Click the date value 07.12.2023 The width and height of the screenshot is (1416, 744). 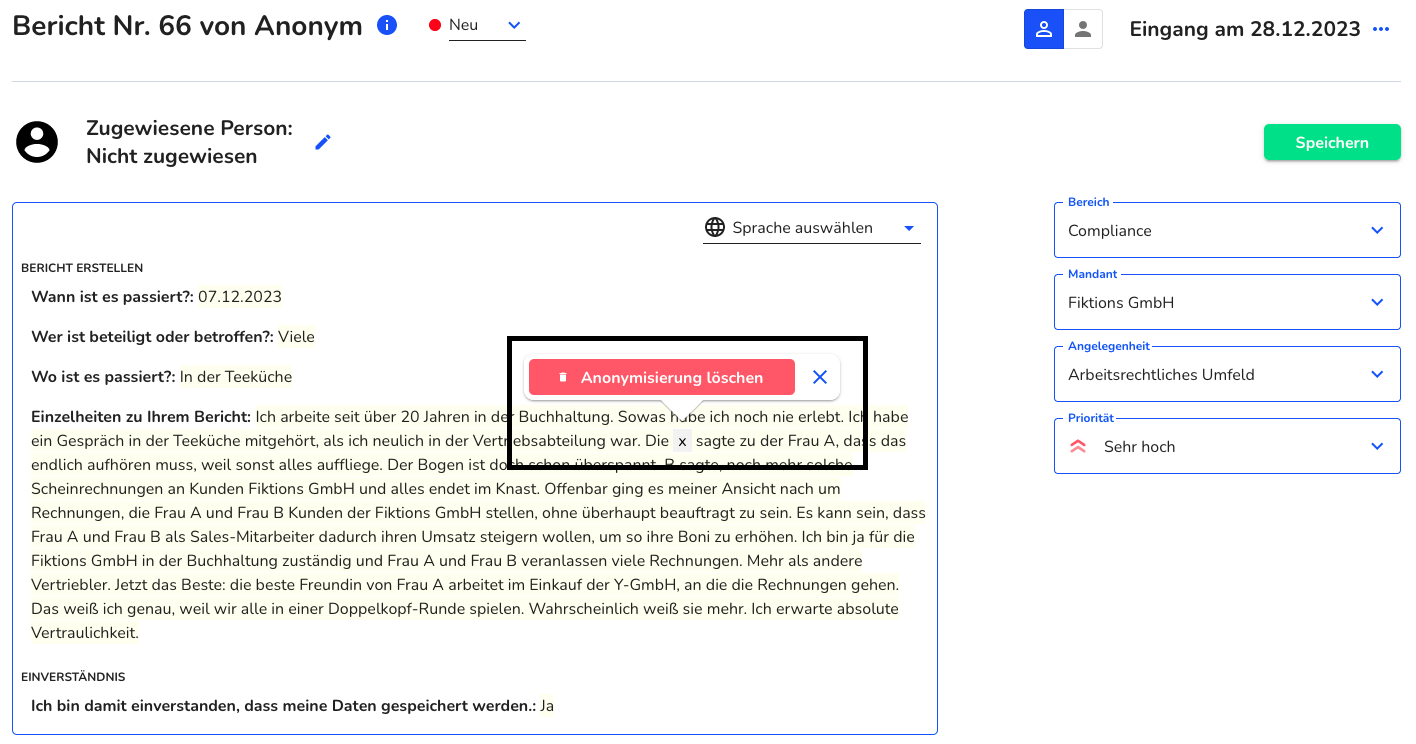point(240,297)
